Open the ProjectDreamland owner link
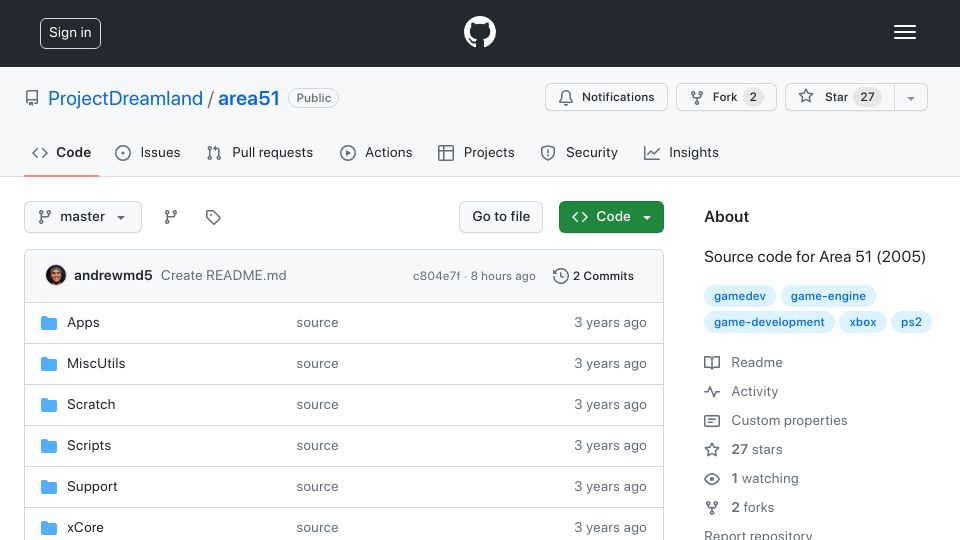 click(x=126, y=98)
